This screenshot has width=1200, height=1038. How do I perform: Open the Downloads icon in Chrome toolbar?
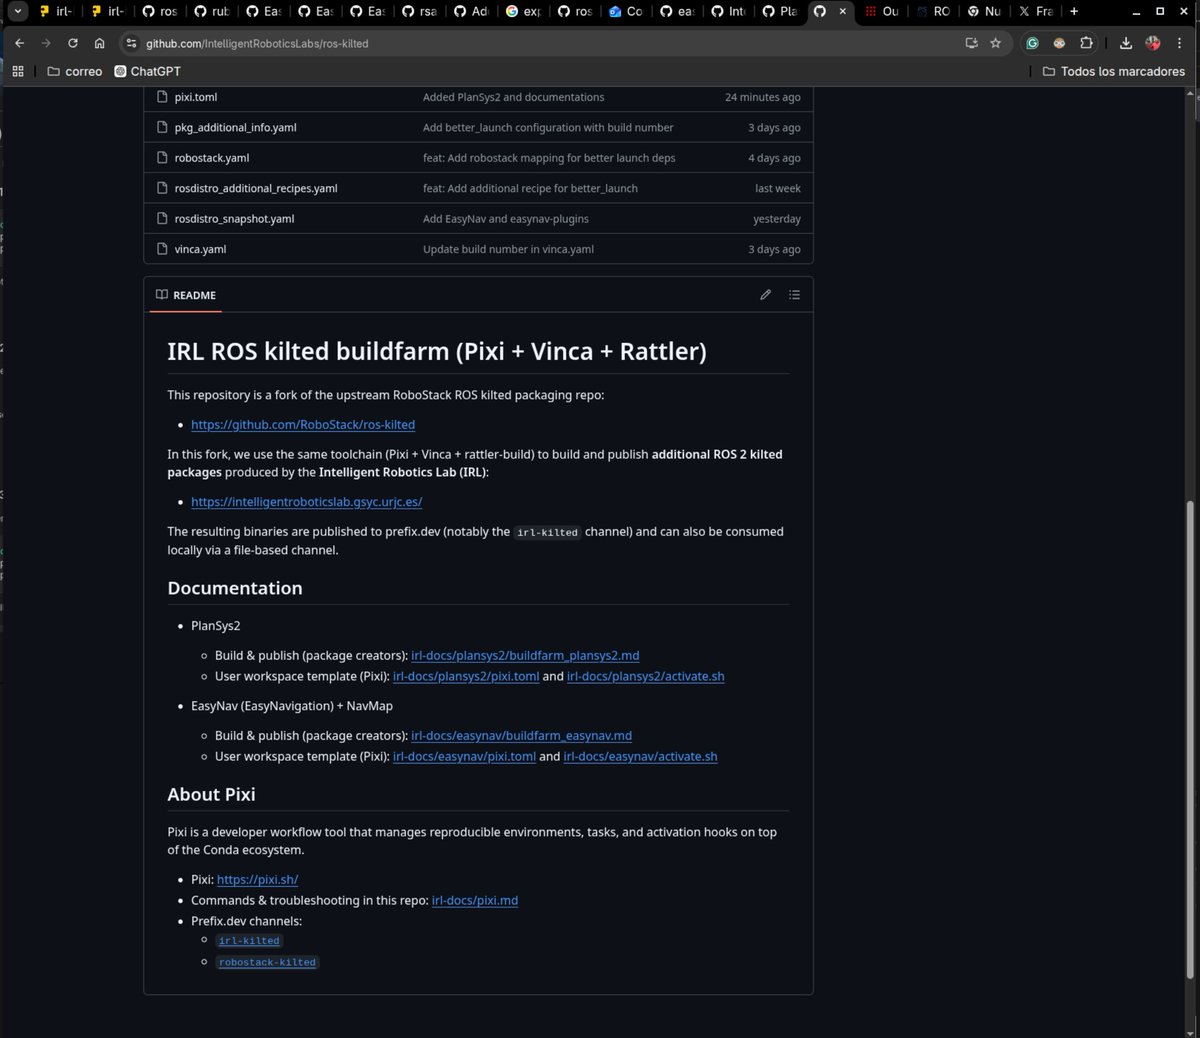click(1126, 43)
